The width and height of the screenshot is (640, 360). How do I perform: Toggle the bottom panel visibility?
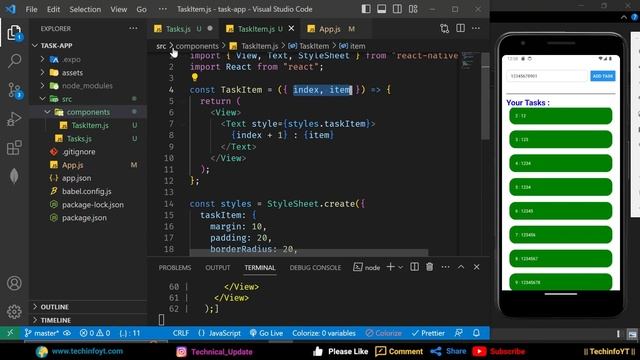[382, 9]
